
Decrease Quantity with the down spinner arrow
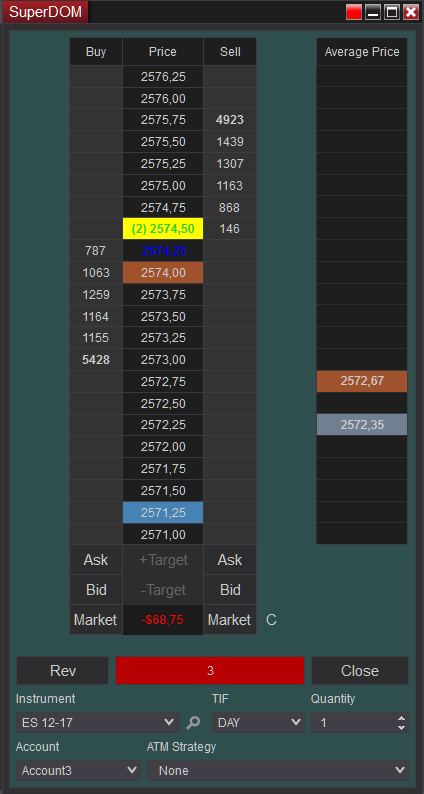pos(401,727)
